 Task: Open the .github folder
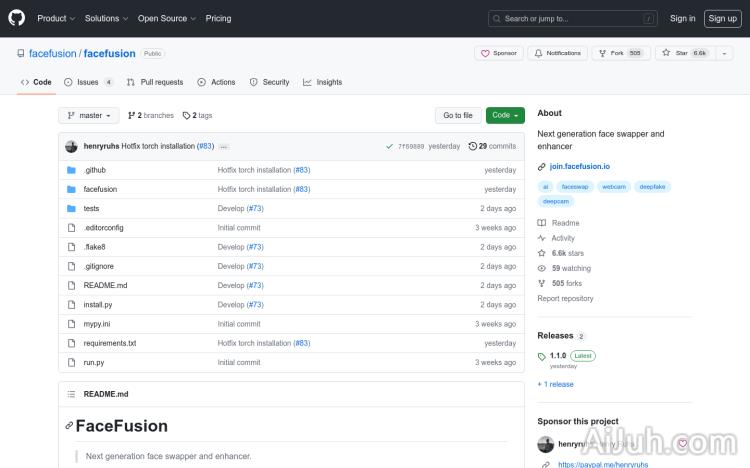(x=94, y=170)
